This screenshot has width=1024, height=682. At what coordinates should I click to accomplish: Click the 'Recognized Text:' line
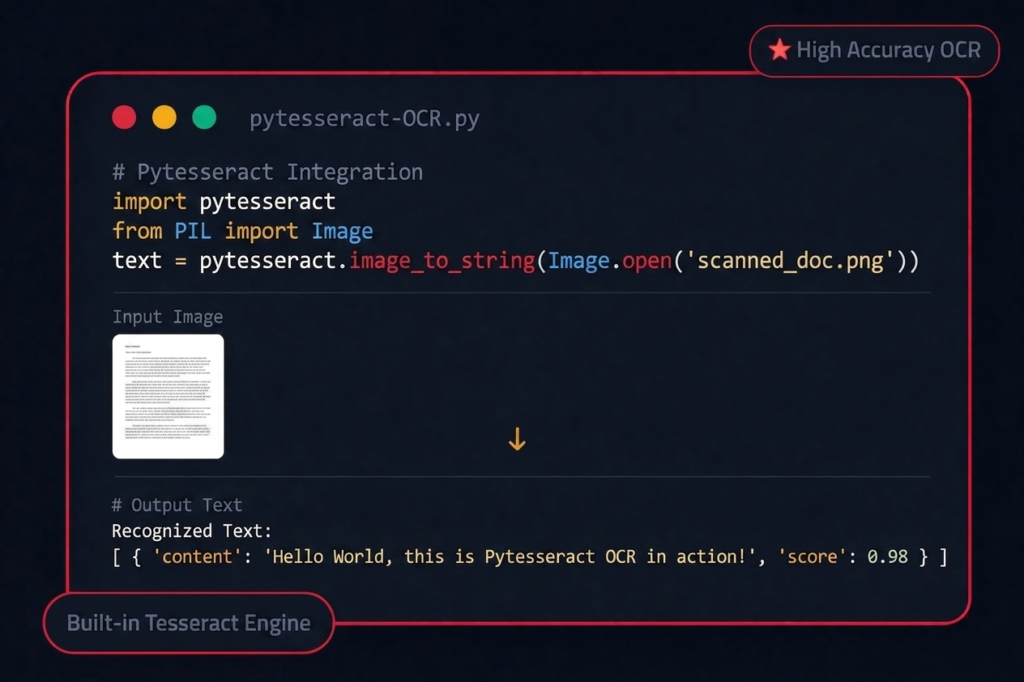click(191, 530)
